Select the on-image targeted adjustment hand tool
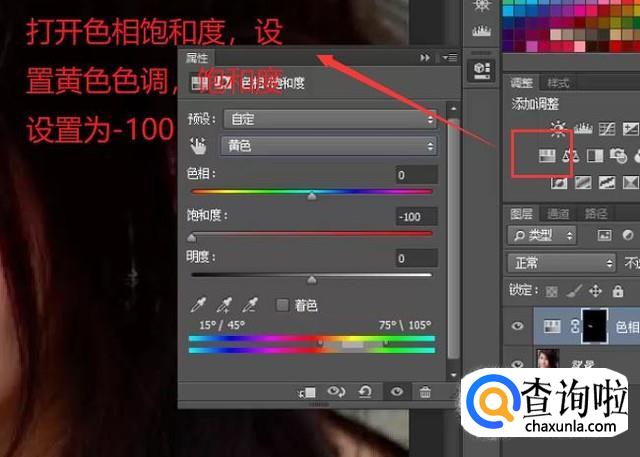Screen dimensions: 640x457 click(x=198, y=146)
